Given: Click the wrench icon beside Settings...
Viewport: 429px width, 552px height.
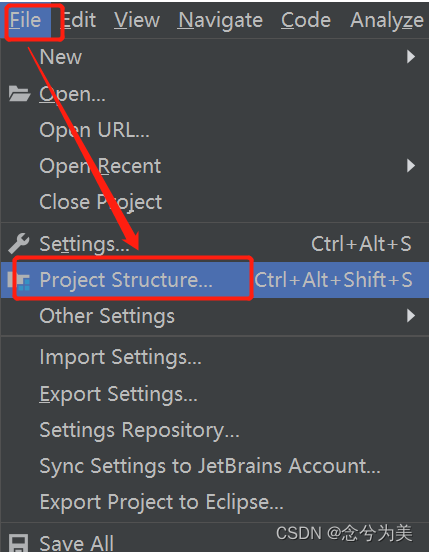Looking at the screenshot, I should tap(19, 243).
